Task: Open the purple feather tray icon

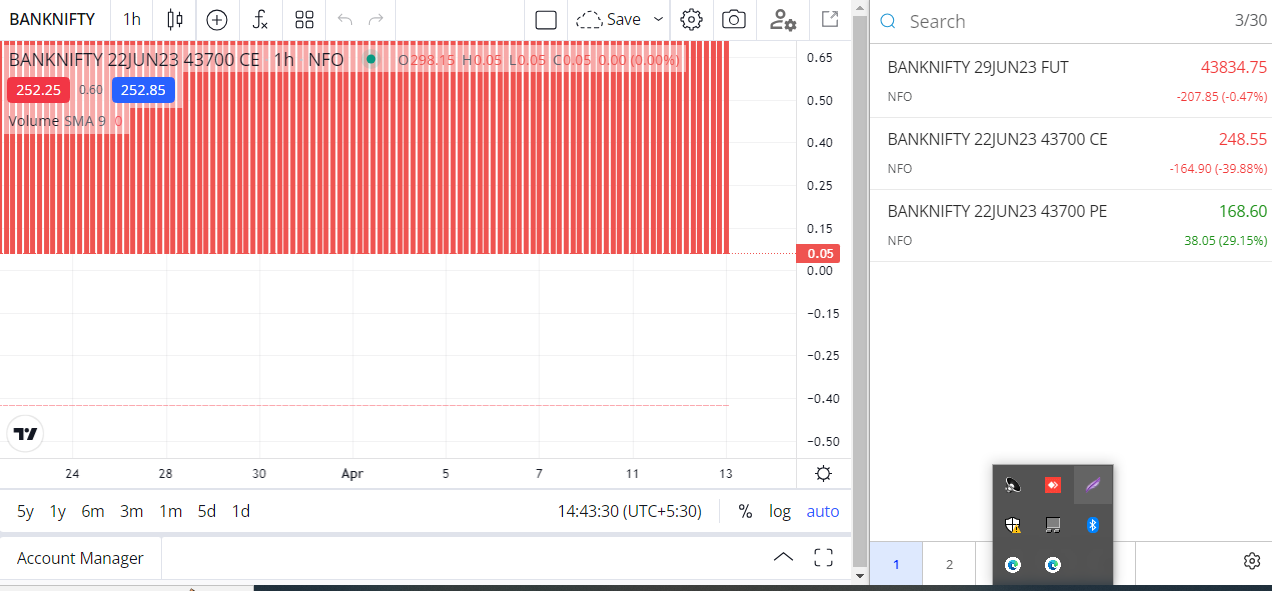Action: (1093, 485)
